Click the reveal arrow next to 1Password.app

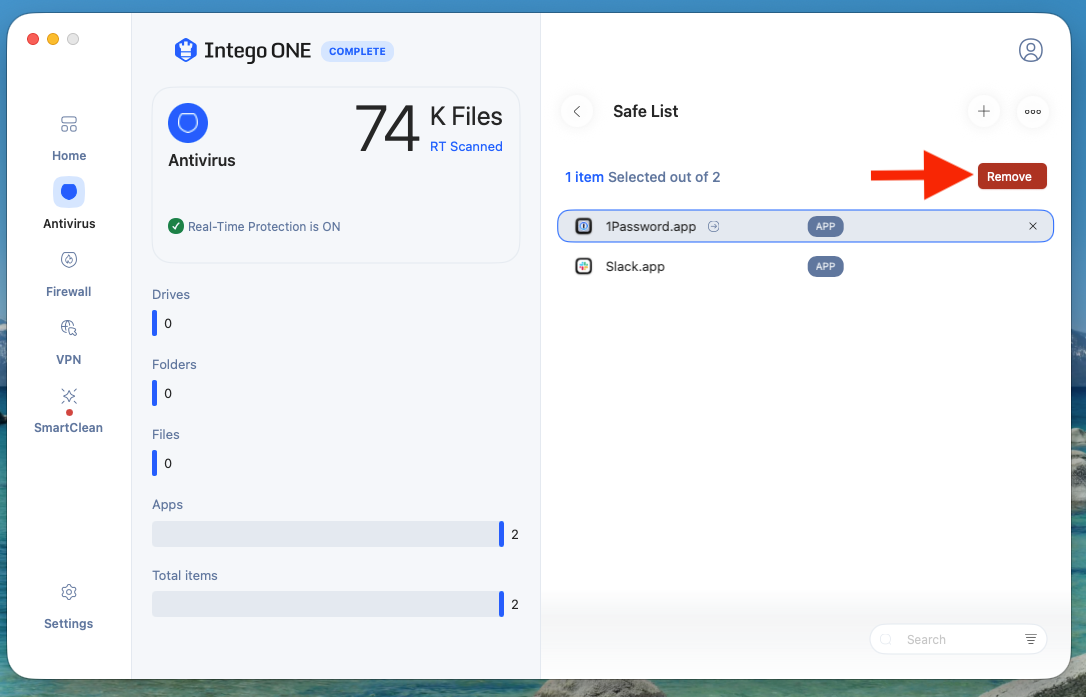[x=713, y=227]
